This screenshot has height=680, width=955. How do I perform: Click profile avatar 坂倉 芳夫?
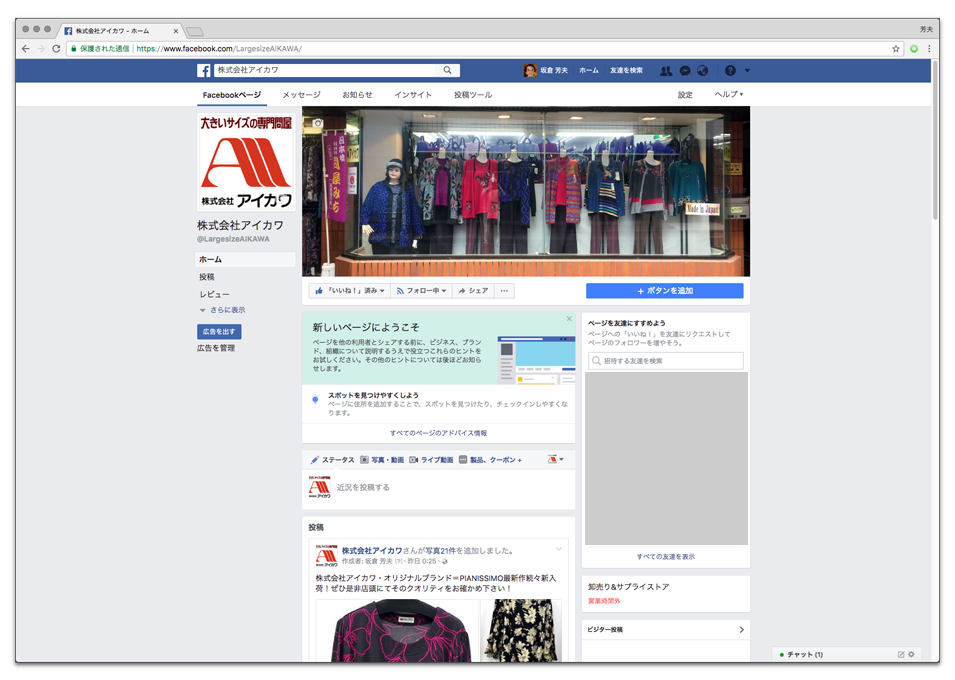(530, 71)
